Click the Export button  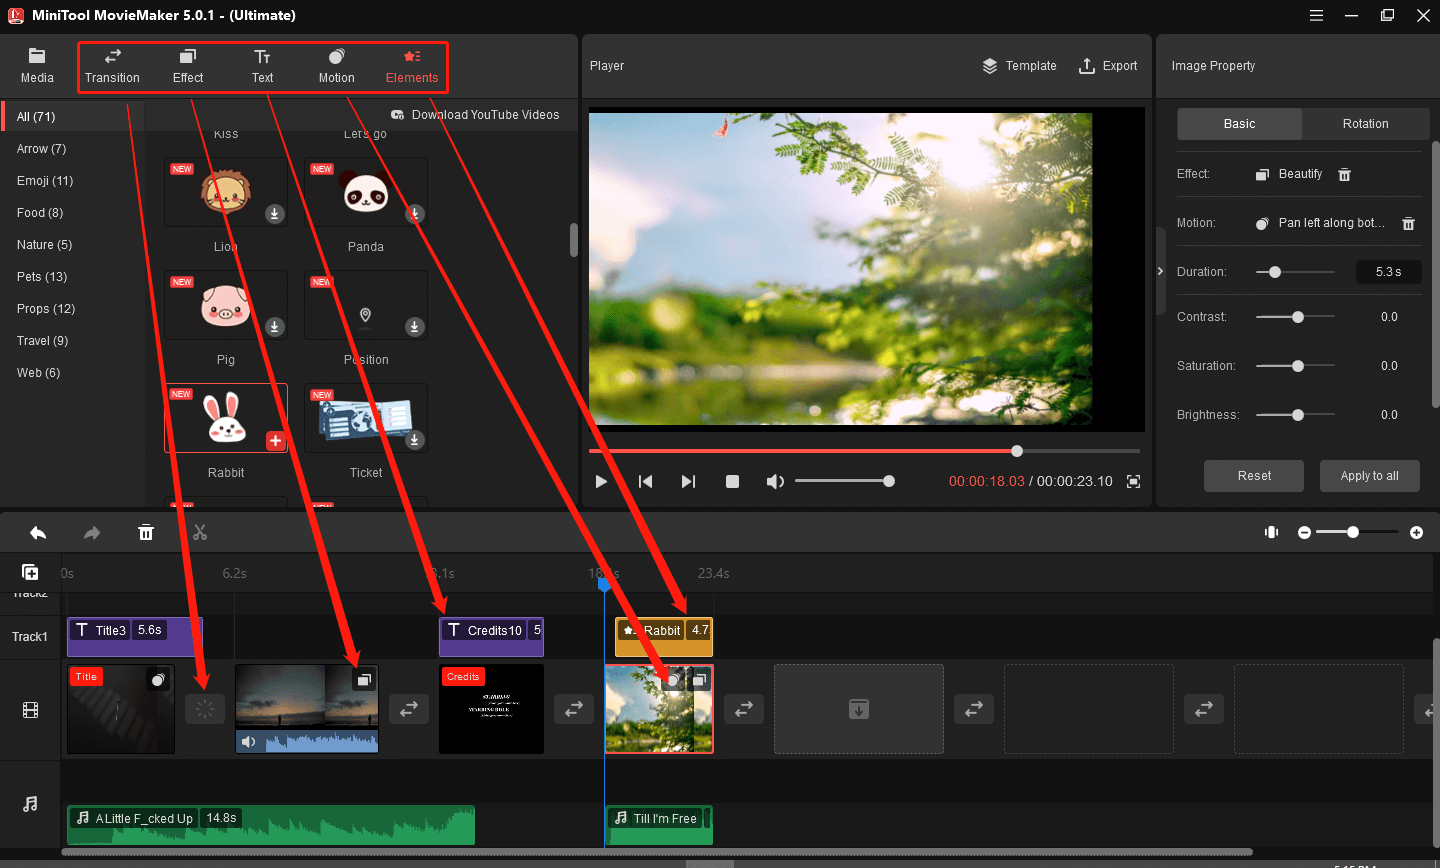click(1108, 65)
